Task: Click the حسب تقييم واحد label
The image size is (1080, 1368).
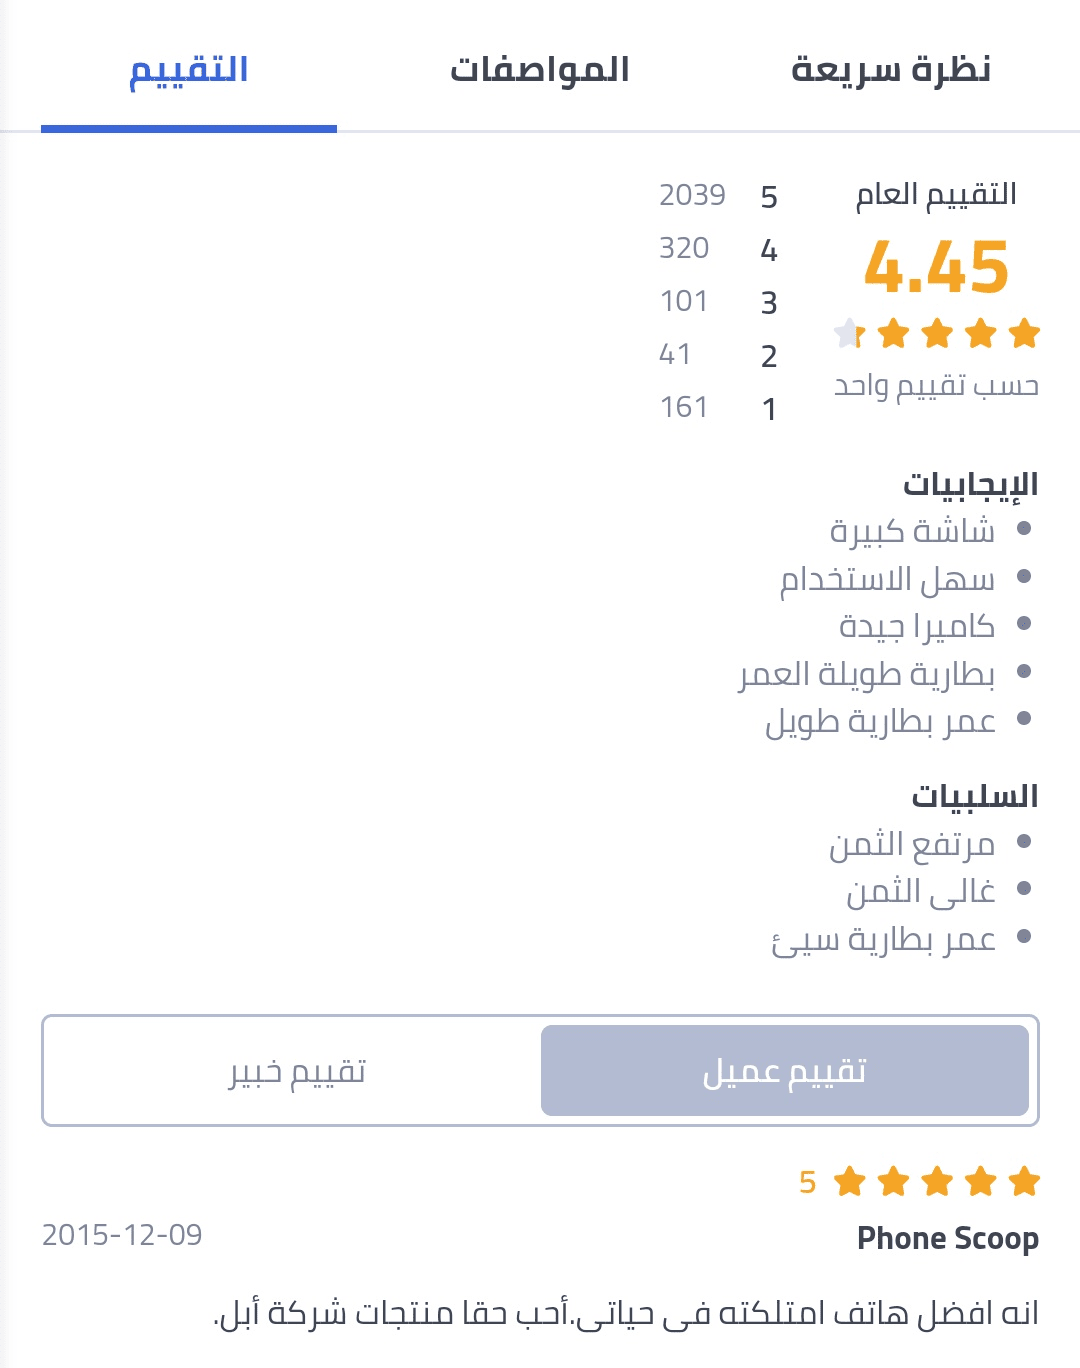Action: tap(936, 385)
